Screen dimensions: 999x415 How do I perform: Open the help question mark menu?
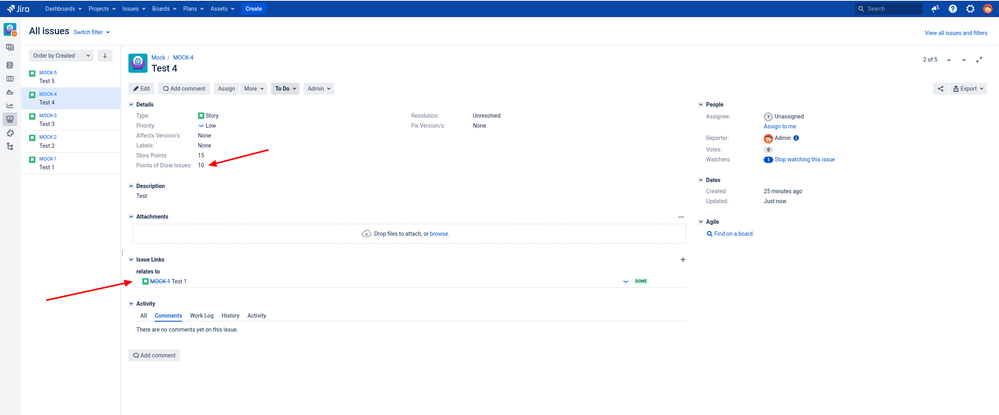pos(952,9)
